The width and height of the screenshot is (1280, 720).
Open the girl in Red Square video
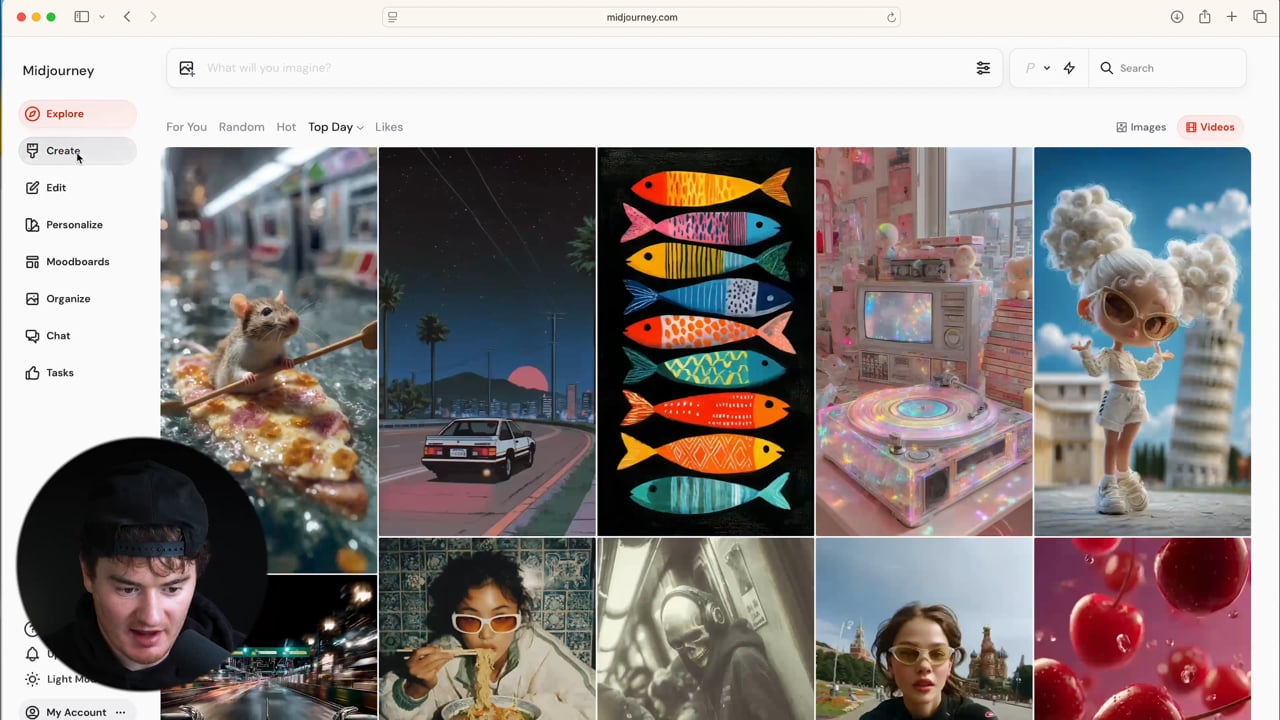pyautogui.click(x=924, y=629)
